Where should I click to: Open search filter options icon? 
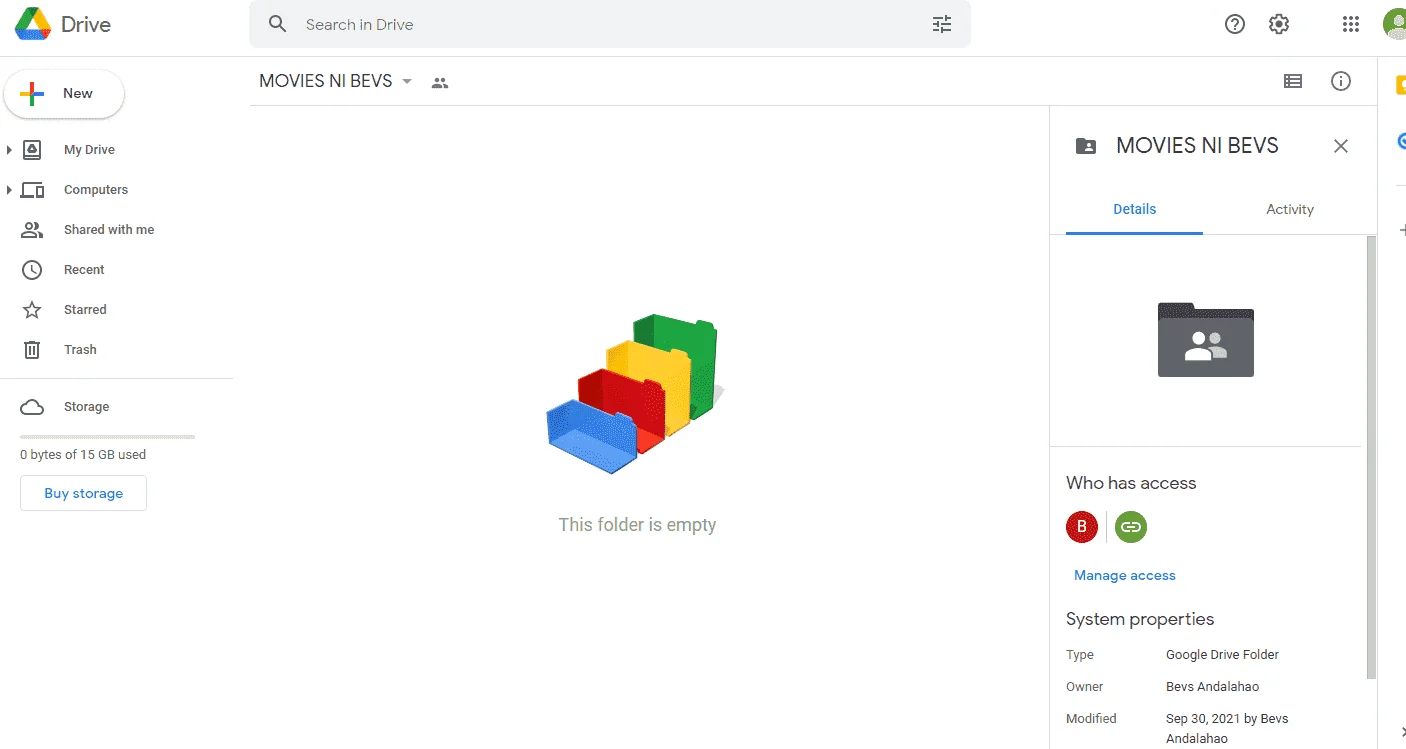tap(942, 24)
